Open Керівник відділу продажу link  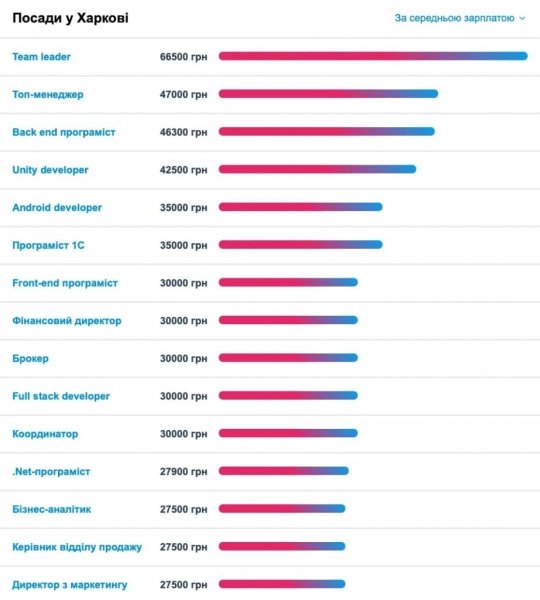click(77, 547)
